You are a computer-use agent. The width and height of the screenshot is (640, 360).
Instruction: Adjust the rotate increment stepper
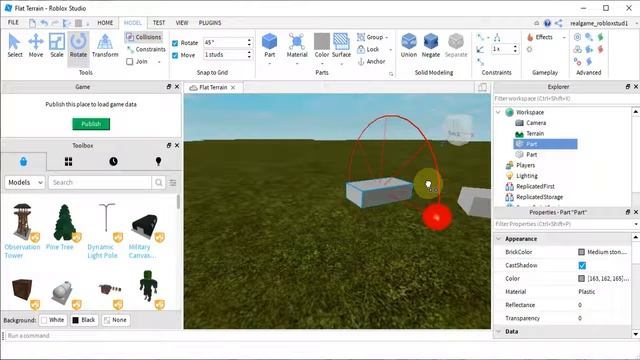(x=249, y=42)
